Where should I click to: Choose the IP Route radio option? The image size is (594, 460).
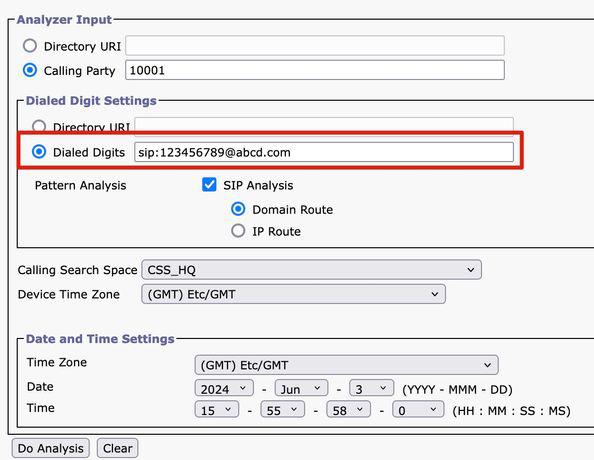pyautogui.click(x=238, y=230)
